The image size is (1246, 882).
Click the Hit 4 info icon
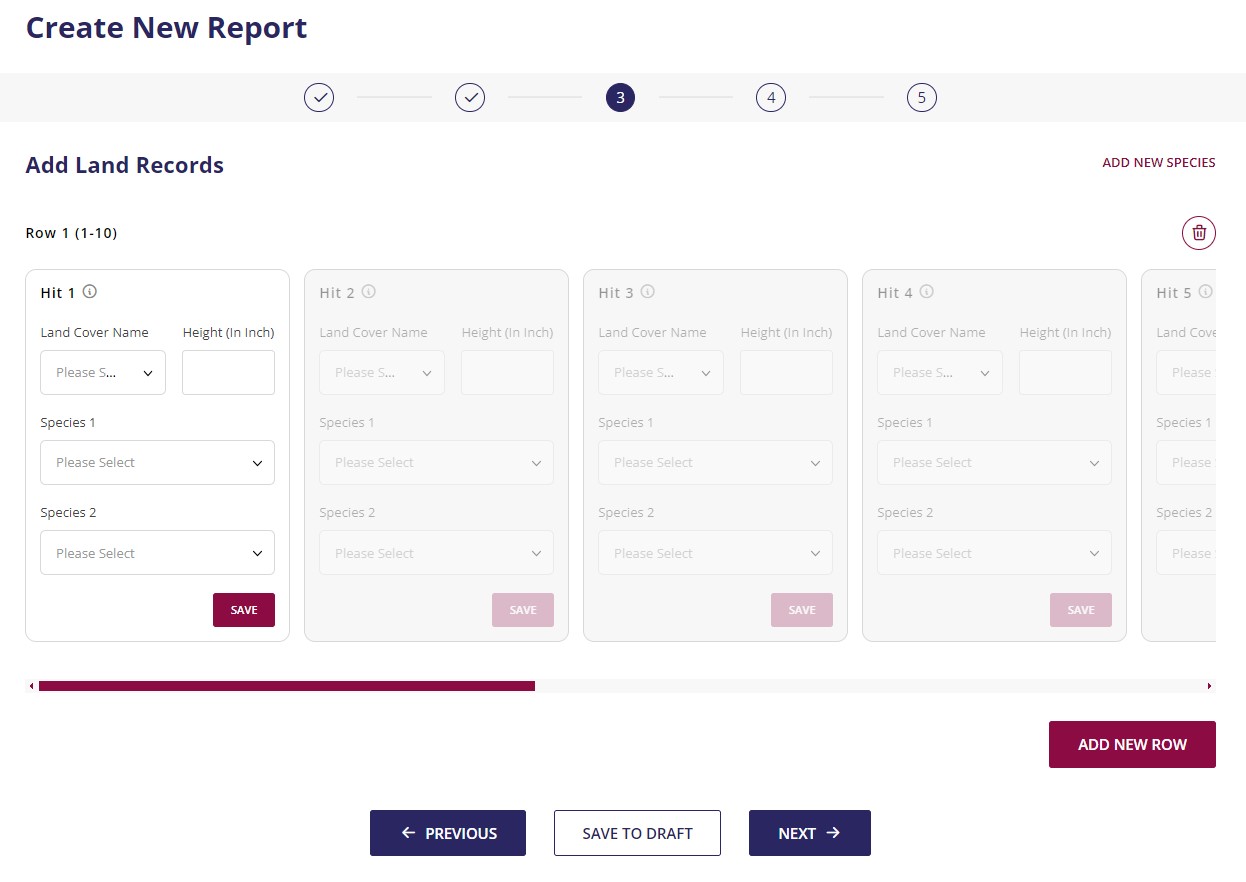tap(927, 292)
